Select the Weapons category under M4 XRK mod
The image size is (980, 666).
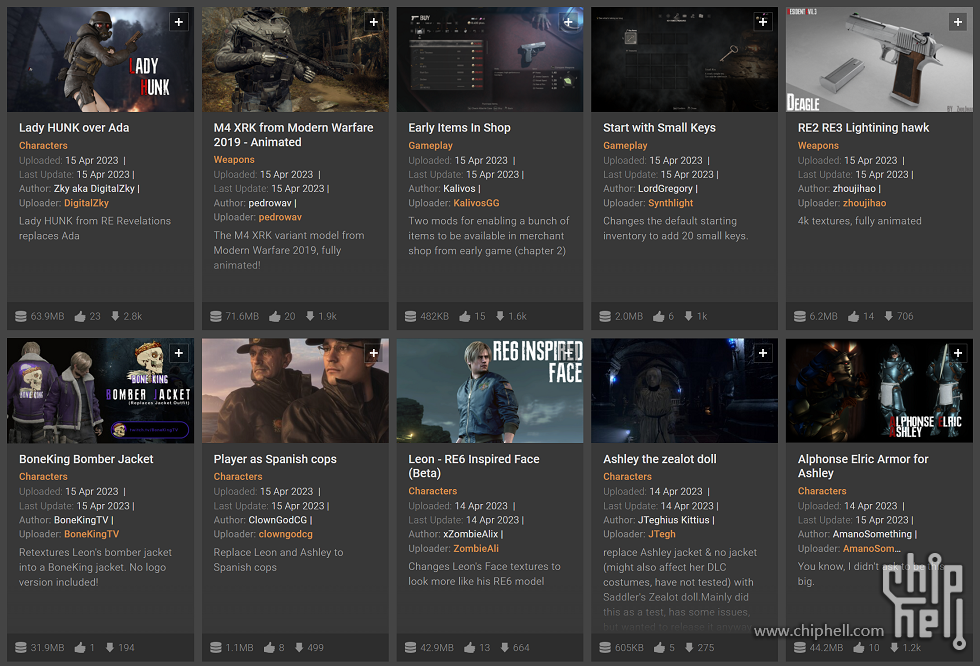point(234,160)
